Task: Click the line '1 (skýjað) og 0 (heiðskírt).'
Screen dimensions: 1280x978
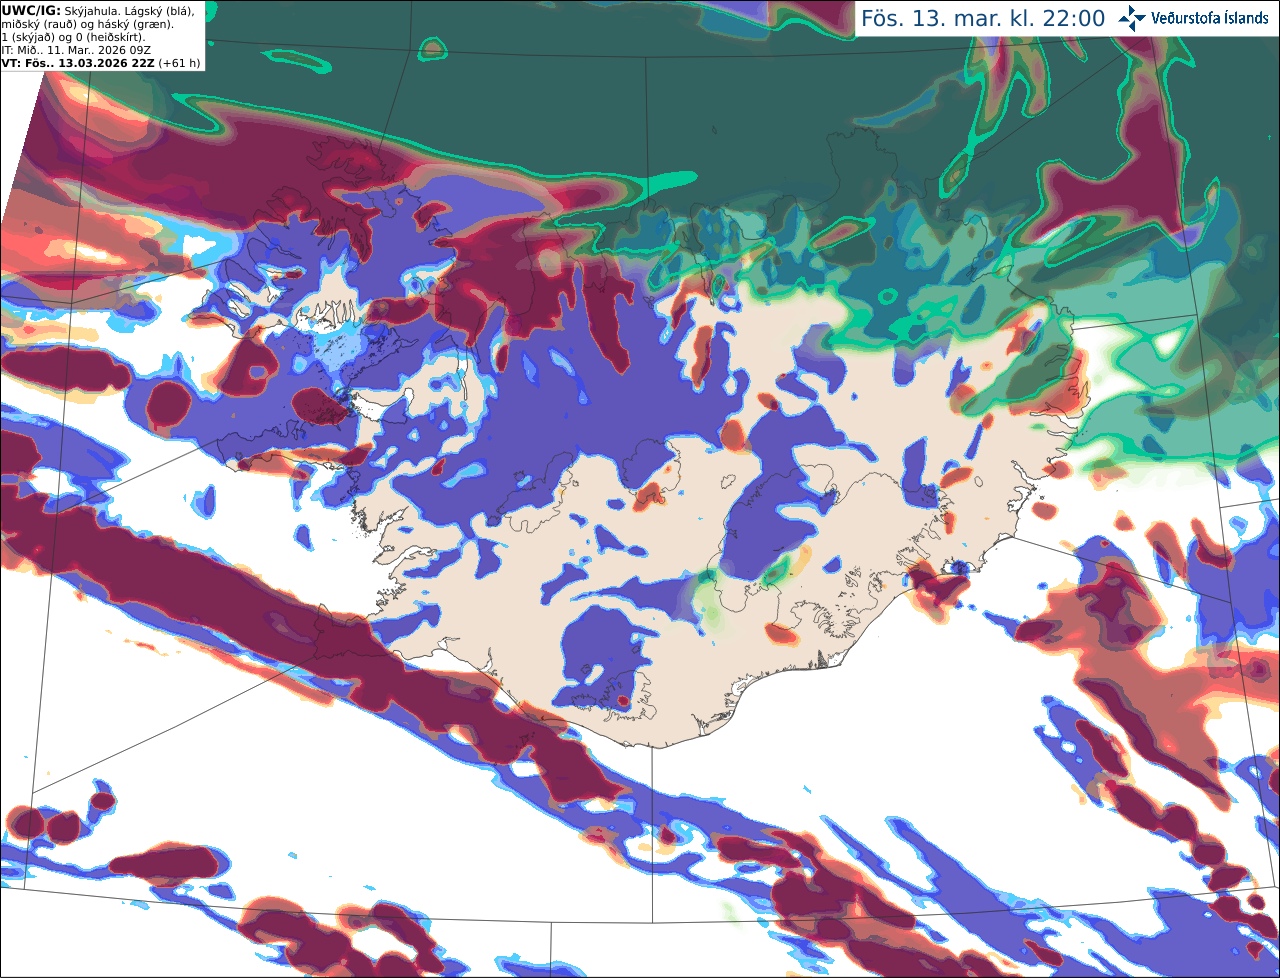Action: click(x=74, y=36)
